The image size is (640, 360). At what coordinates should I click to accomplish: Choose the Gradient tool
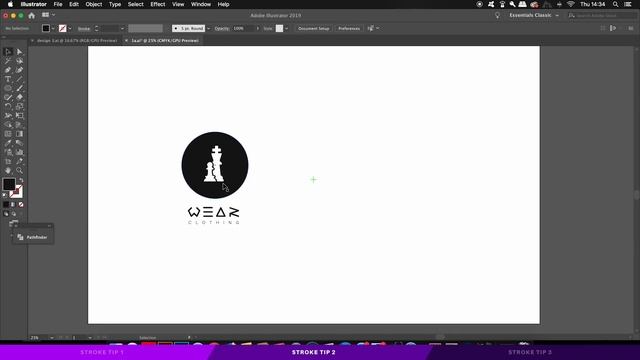tap(19, 134)
